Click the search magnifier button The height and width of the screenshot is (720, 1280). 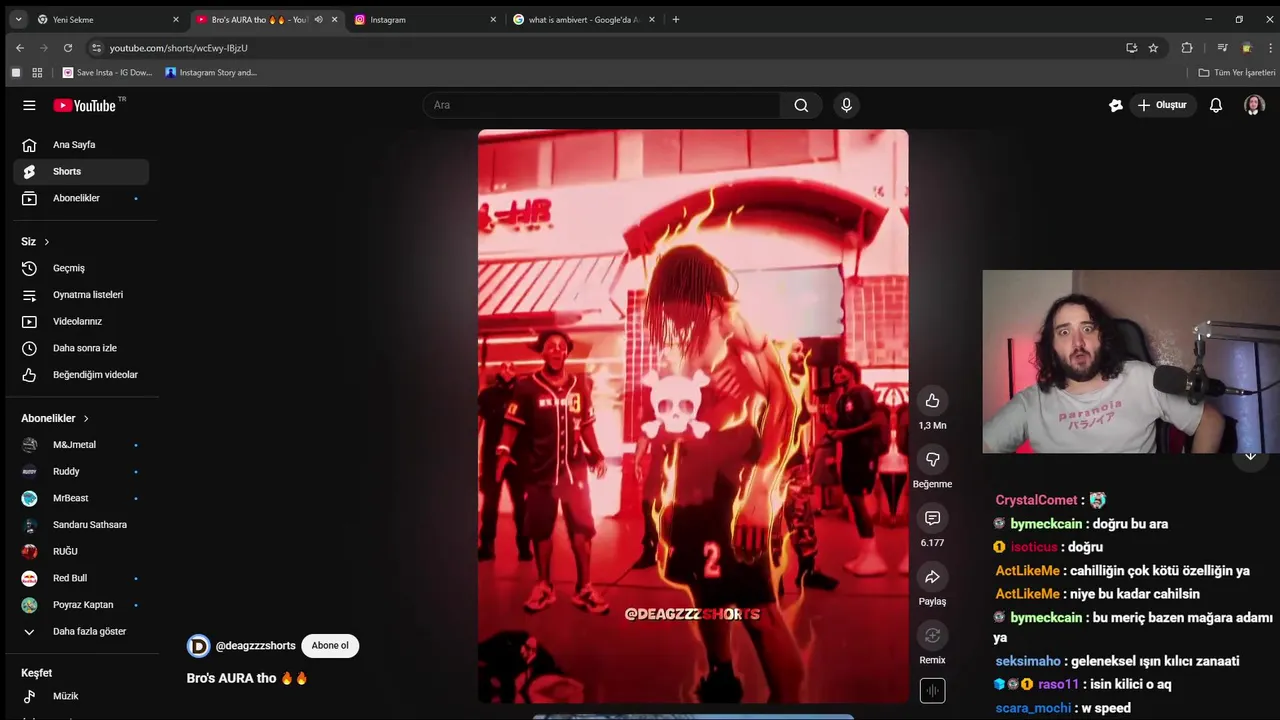(801, 105)
